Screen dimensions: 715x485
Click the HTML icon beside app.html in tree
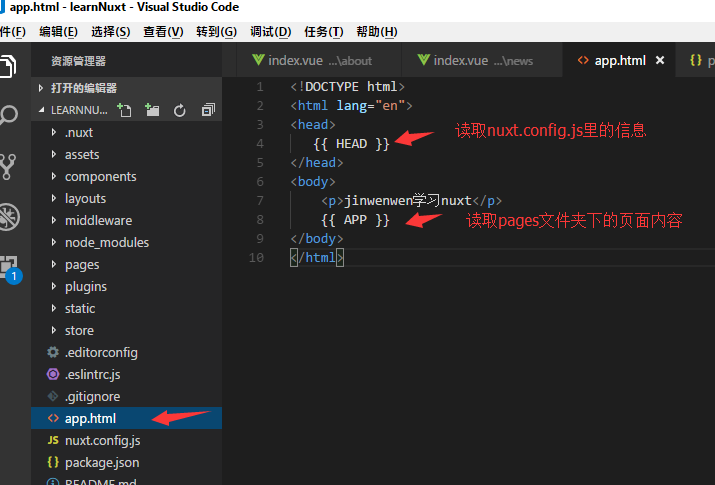click(53, 418)
